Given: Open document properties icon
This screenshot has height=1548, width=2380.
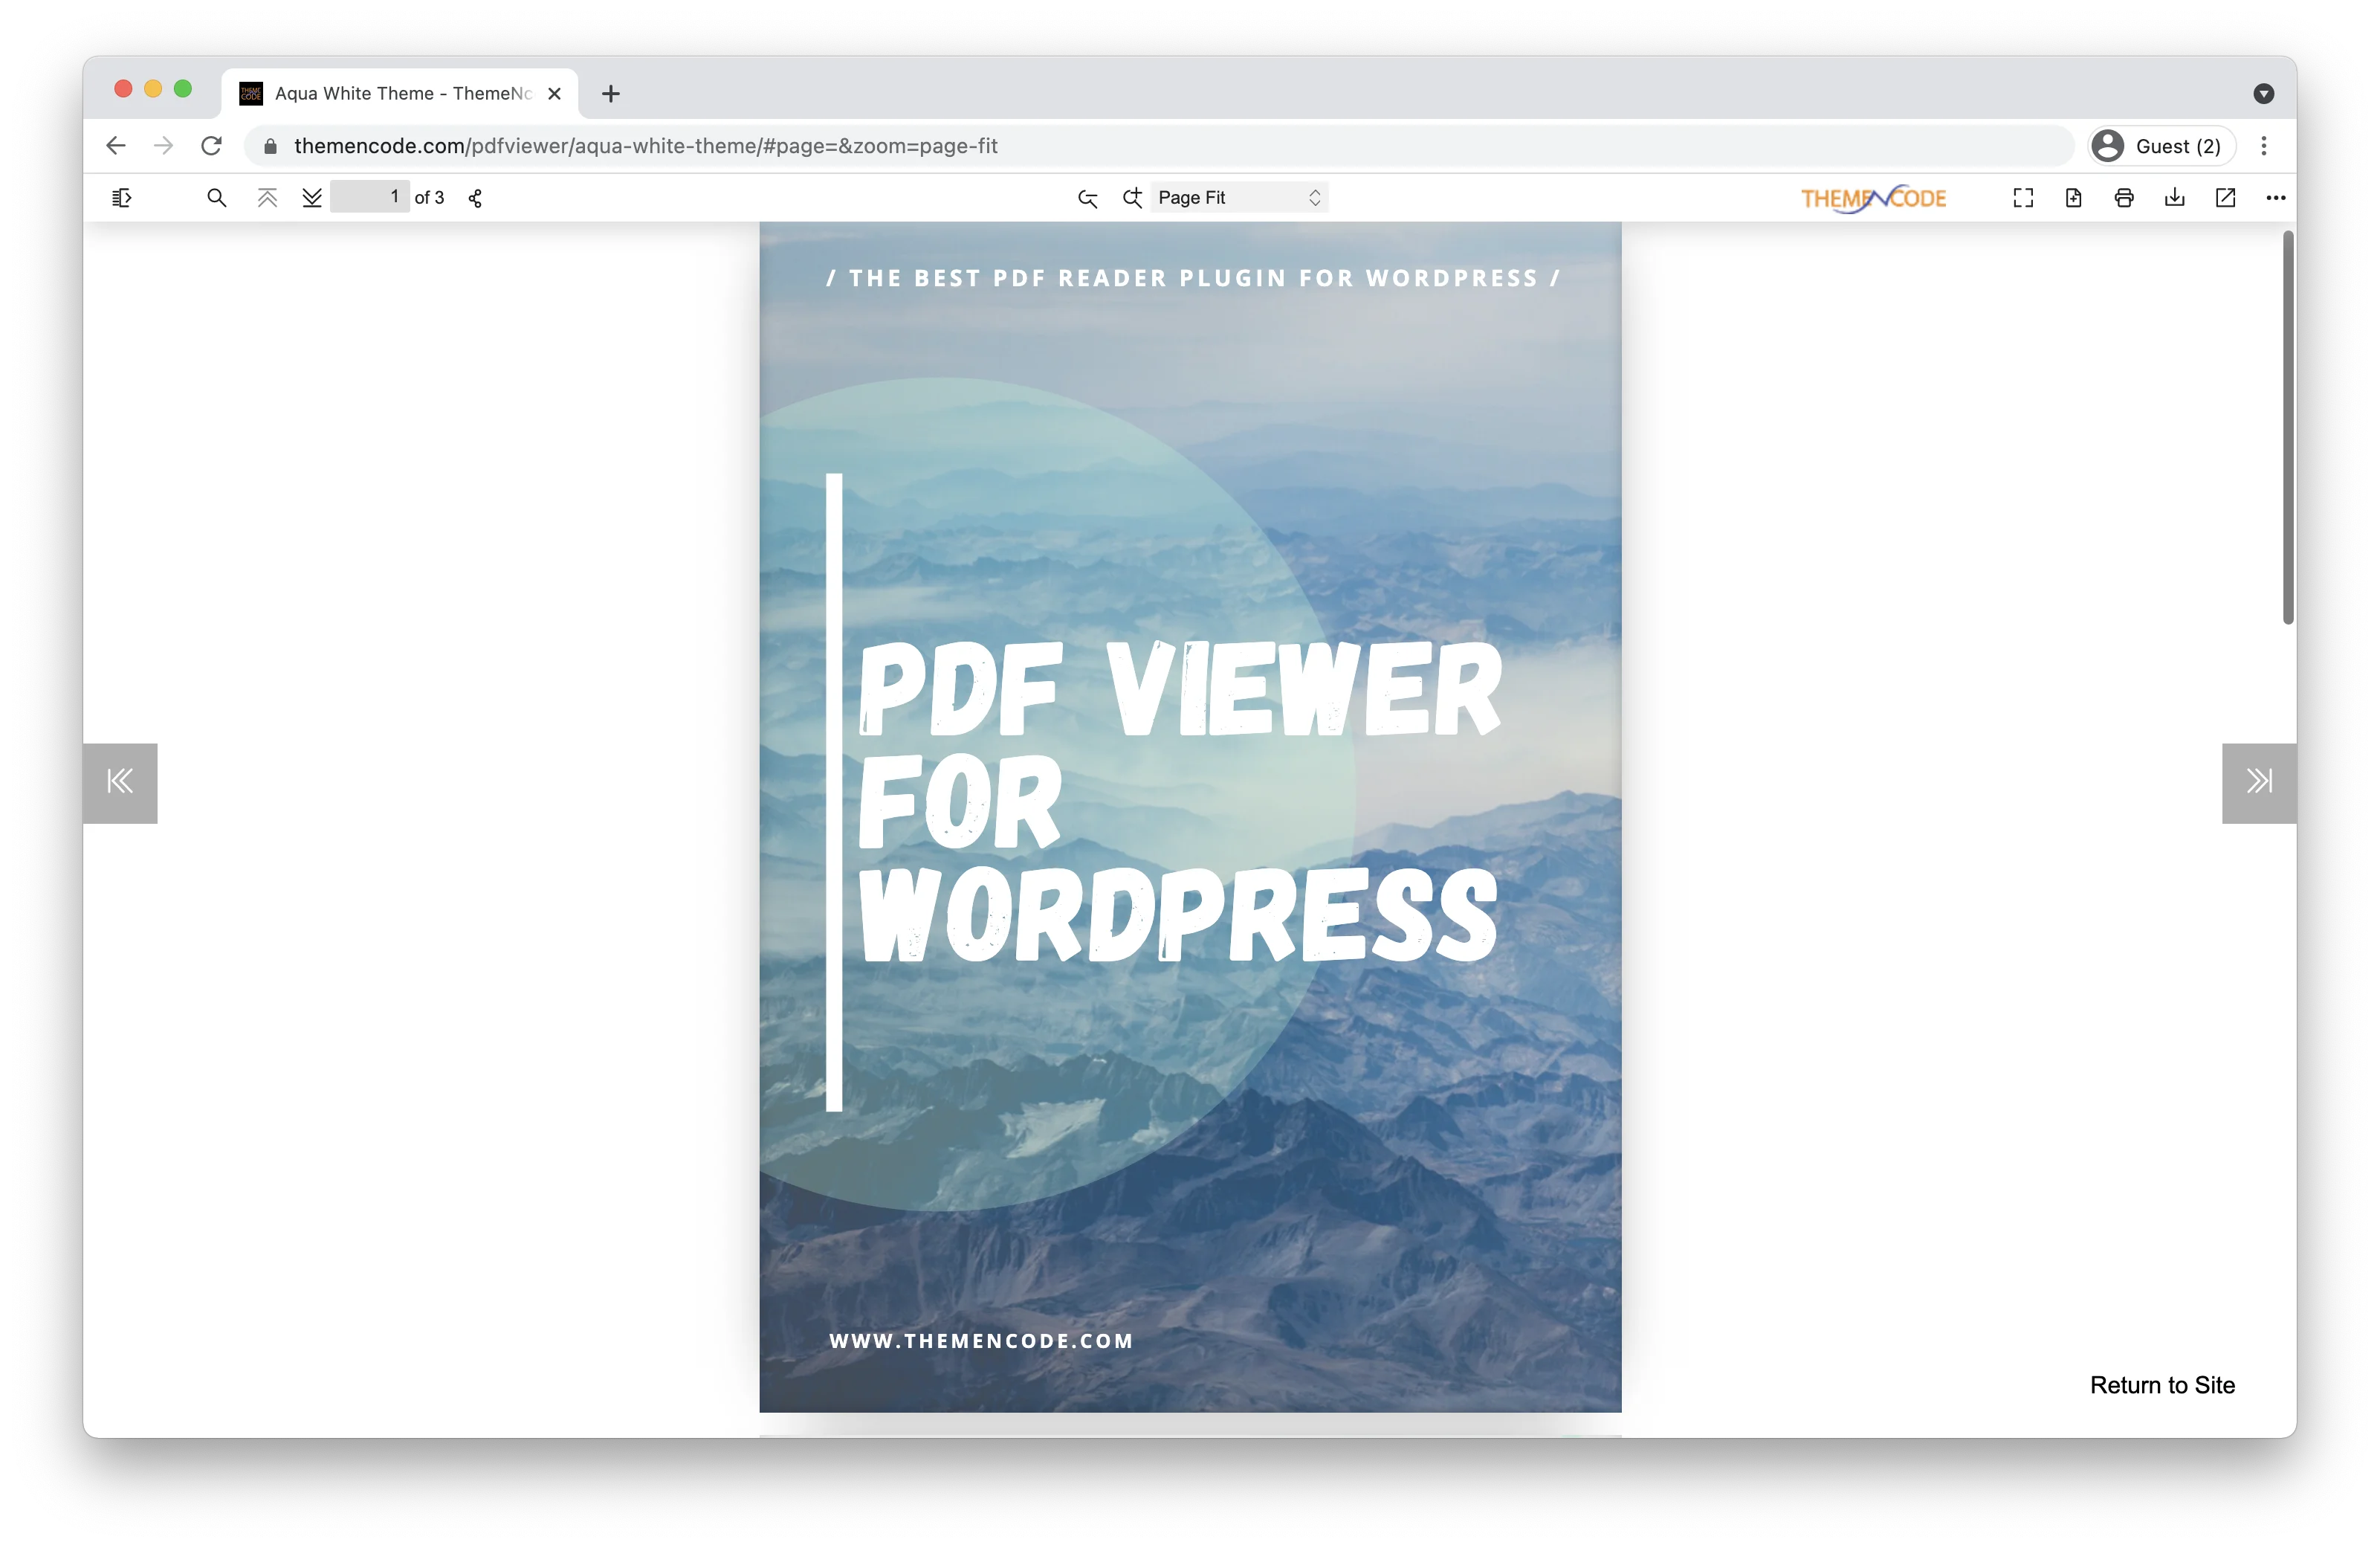Looking at the screenshot, I should point(2073,197).
